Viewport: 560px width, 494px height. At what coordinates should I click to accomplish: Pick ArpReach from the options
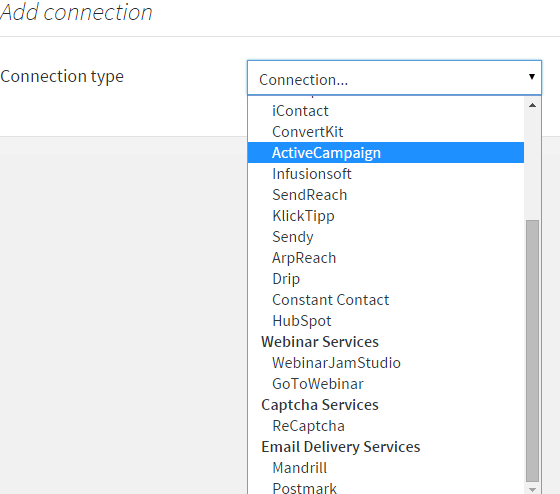(x=386, y=258)
